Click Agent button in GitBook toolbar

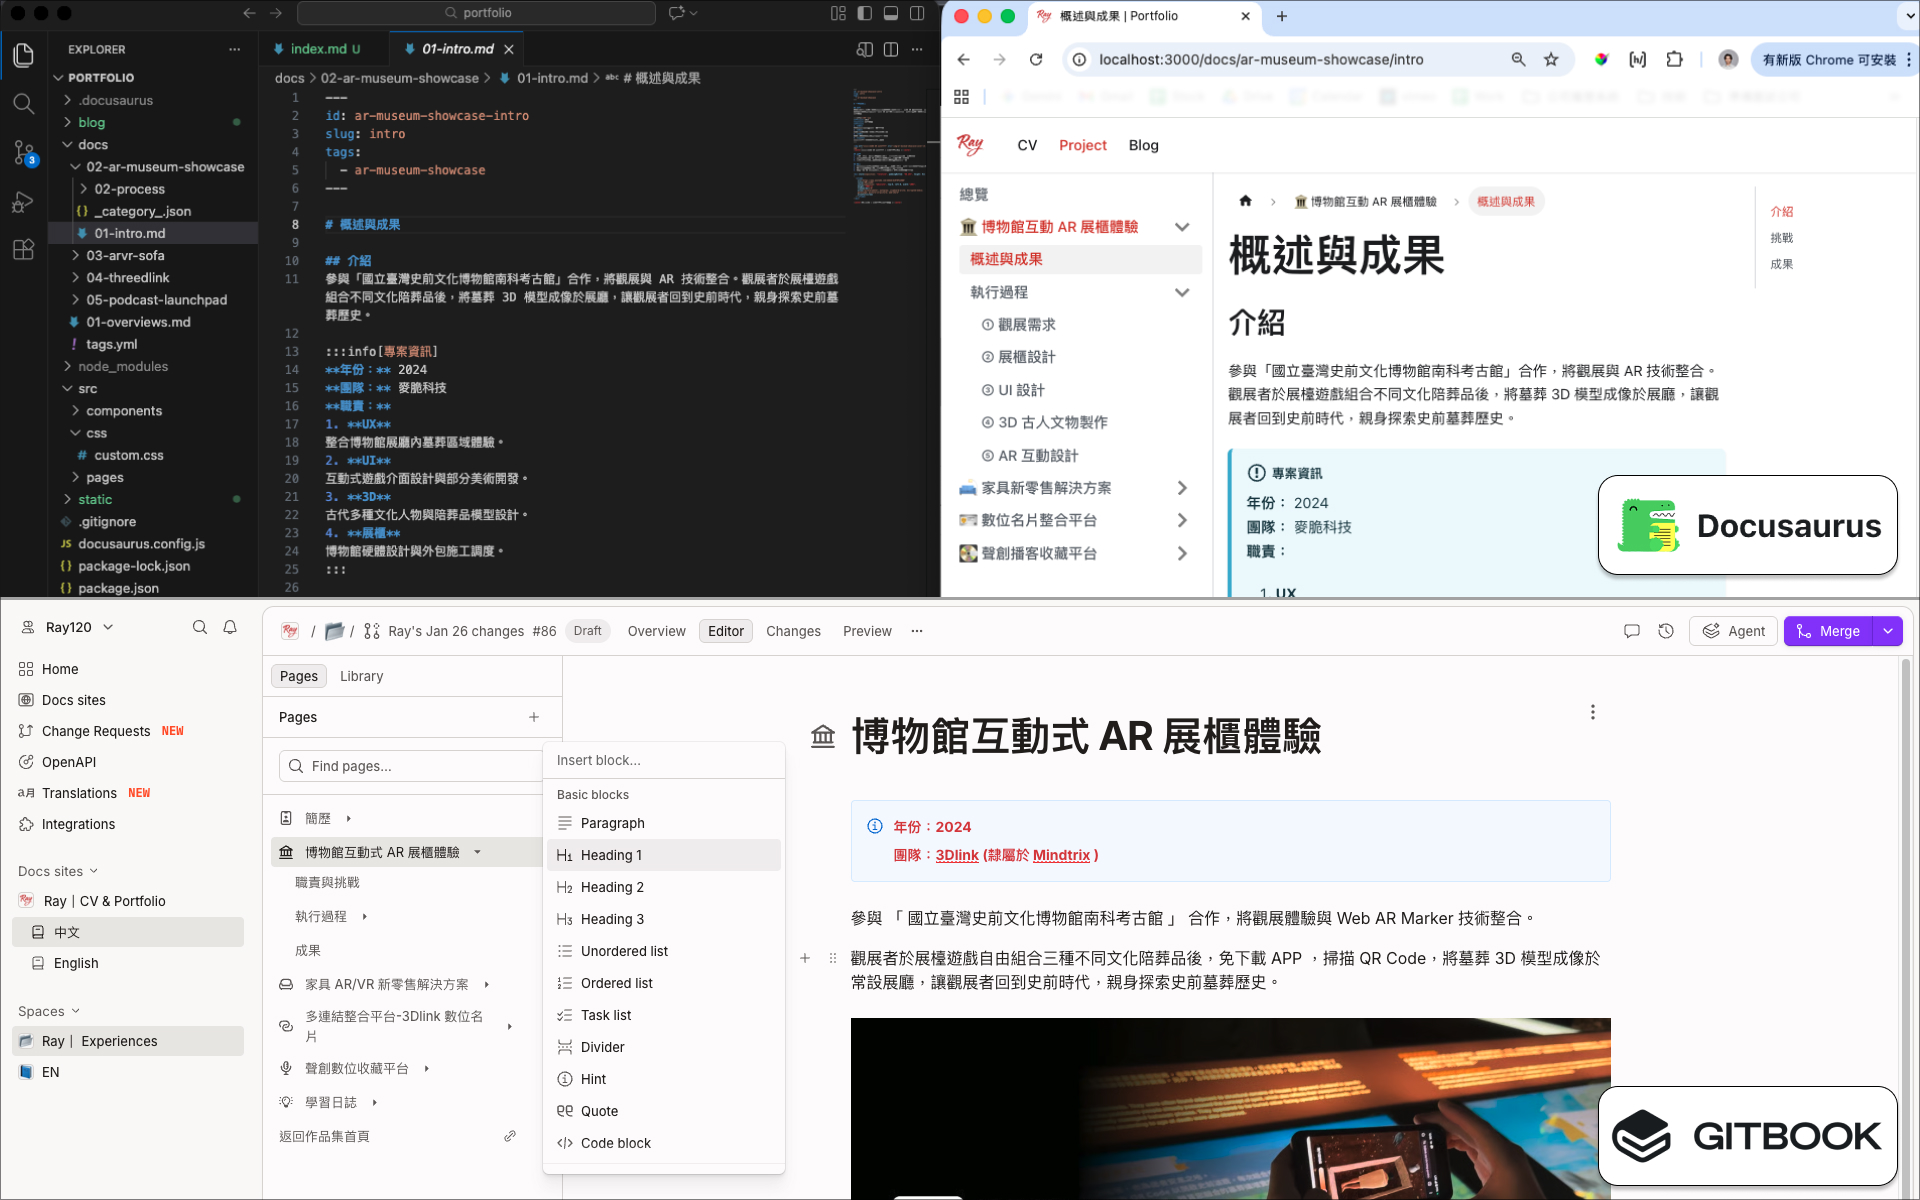click(1734, 631)
